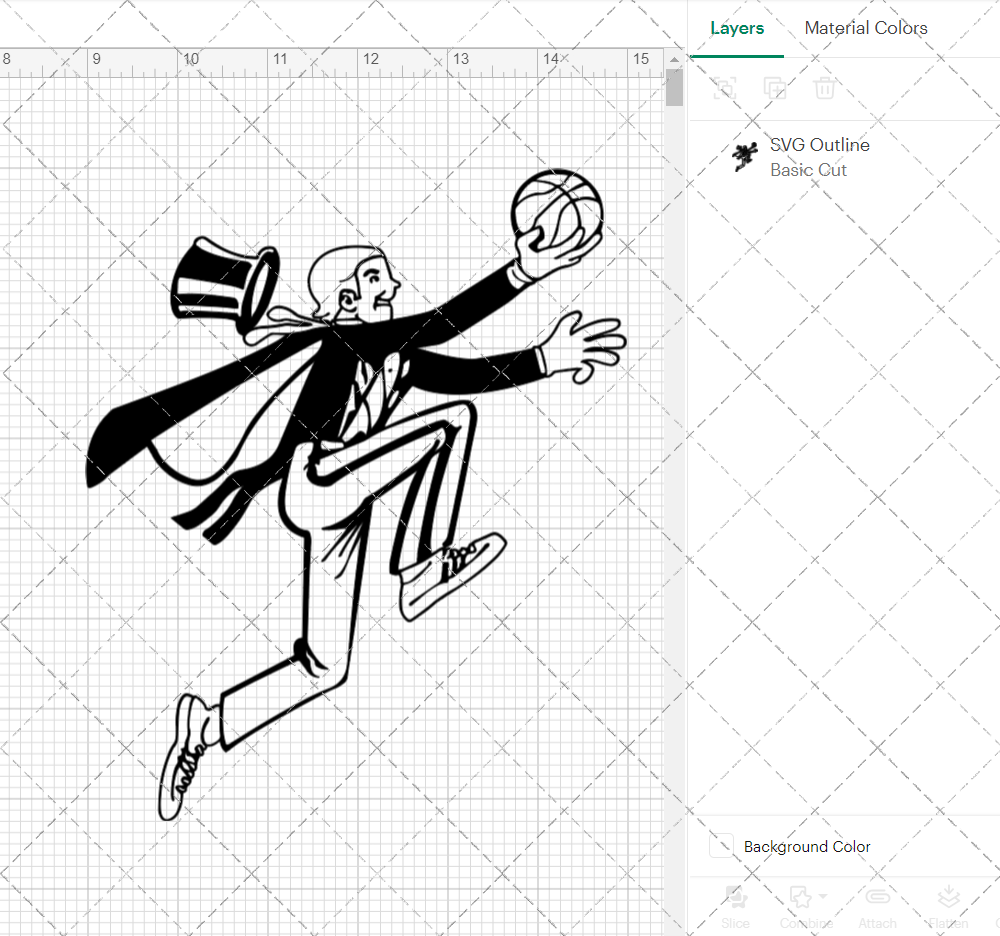Viewport: 1000px width, 936px height.
Task: Open the Material Colors tab
Action: click(x=865, y=28)
